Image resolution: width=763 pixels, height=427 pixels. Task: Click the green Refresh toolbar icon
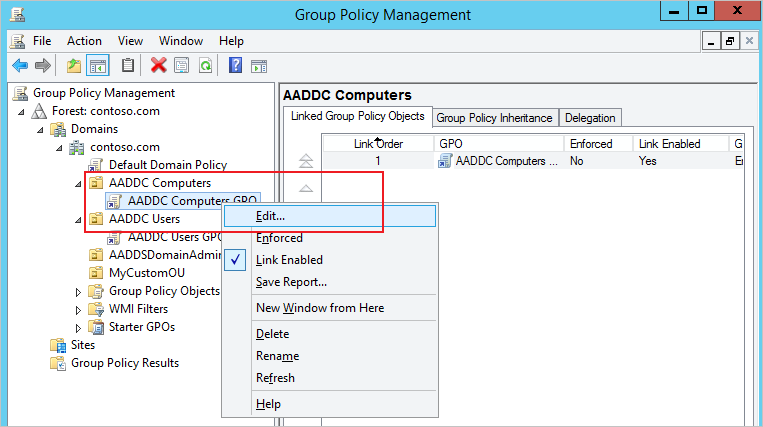205,66
